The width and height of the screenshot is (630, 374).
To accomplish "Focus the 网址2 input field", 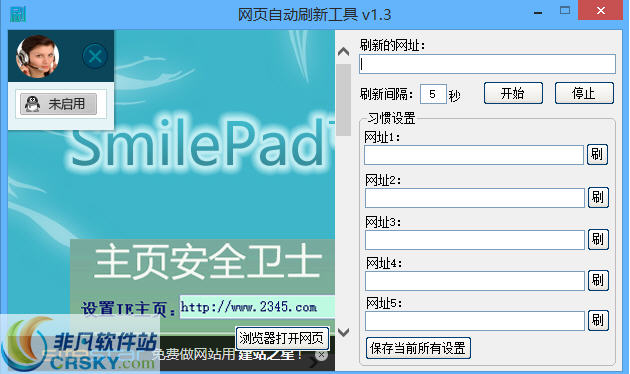I will click(x=475, y=198).
